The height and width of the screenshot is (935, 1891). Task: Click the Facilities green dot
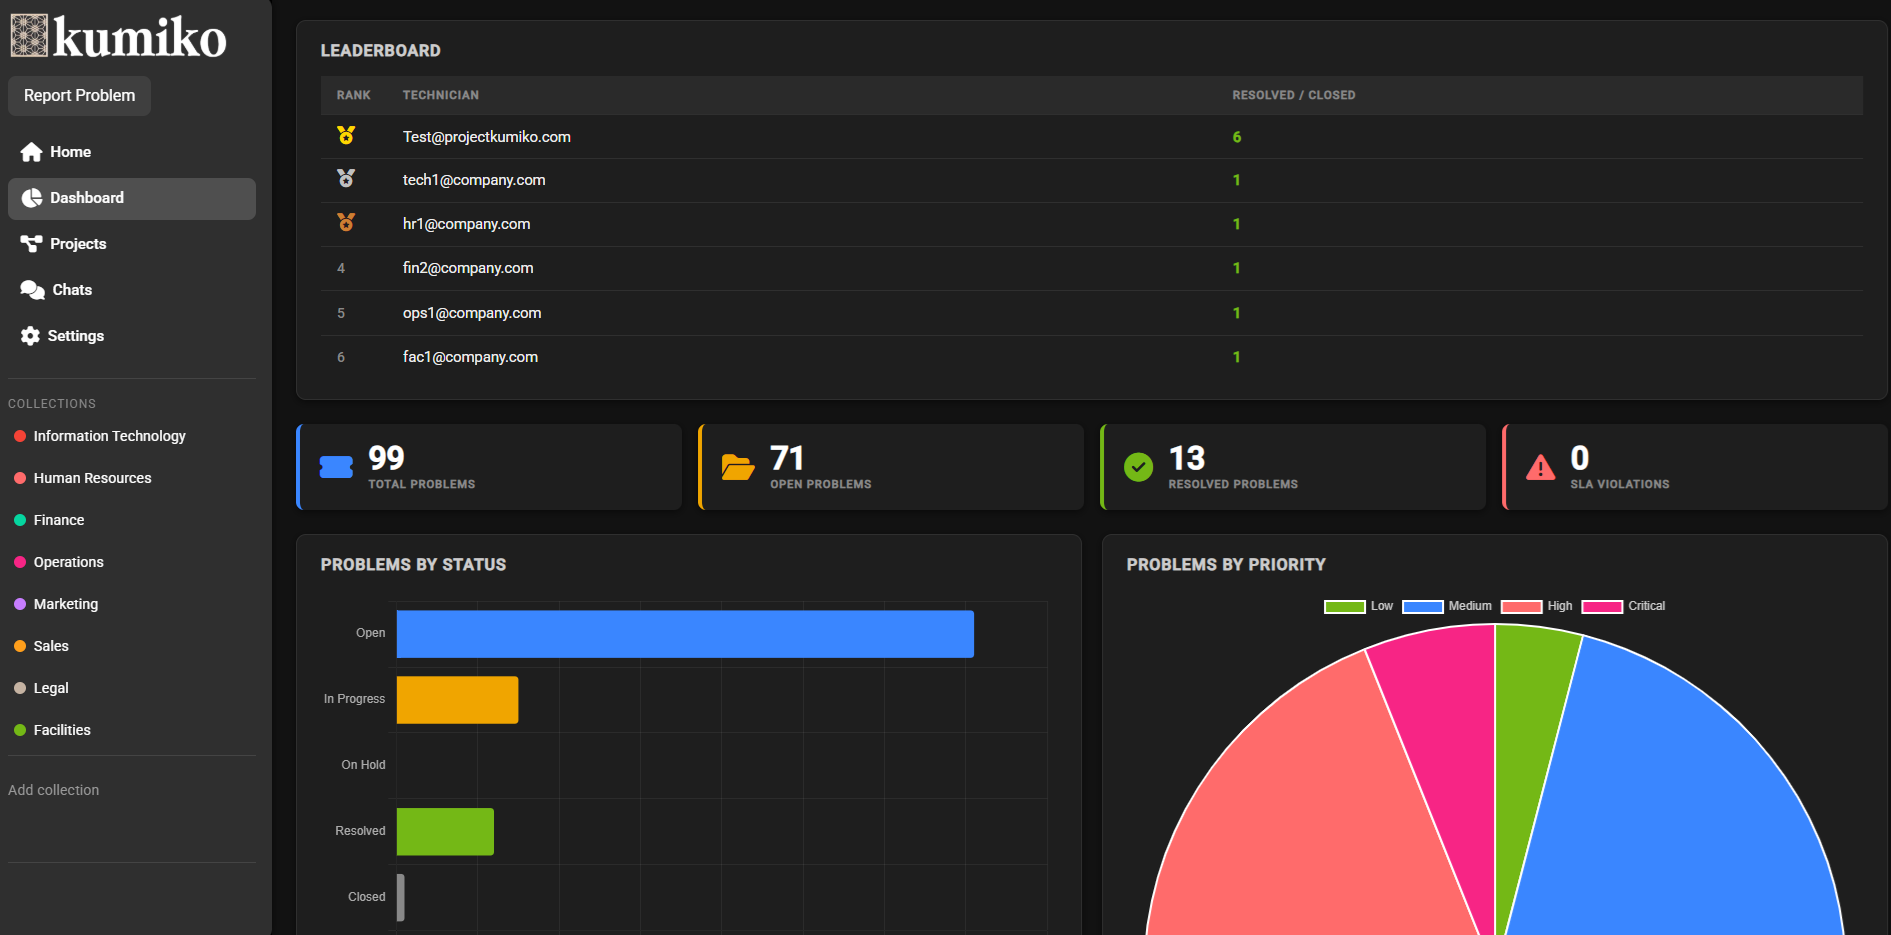tap(20, 730)
